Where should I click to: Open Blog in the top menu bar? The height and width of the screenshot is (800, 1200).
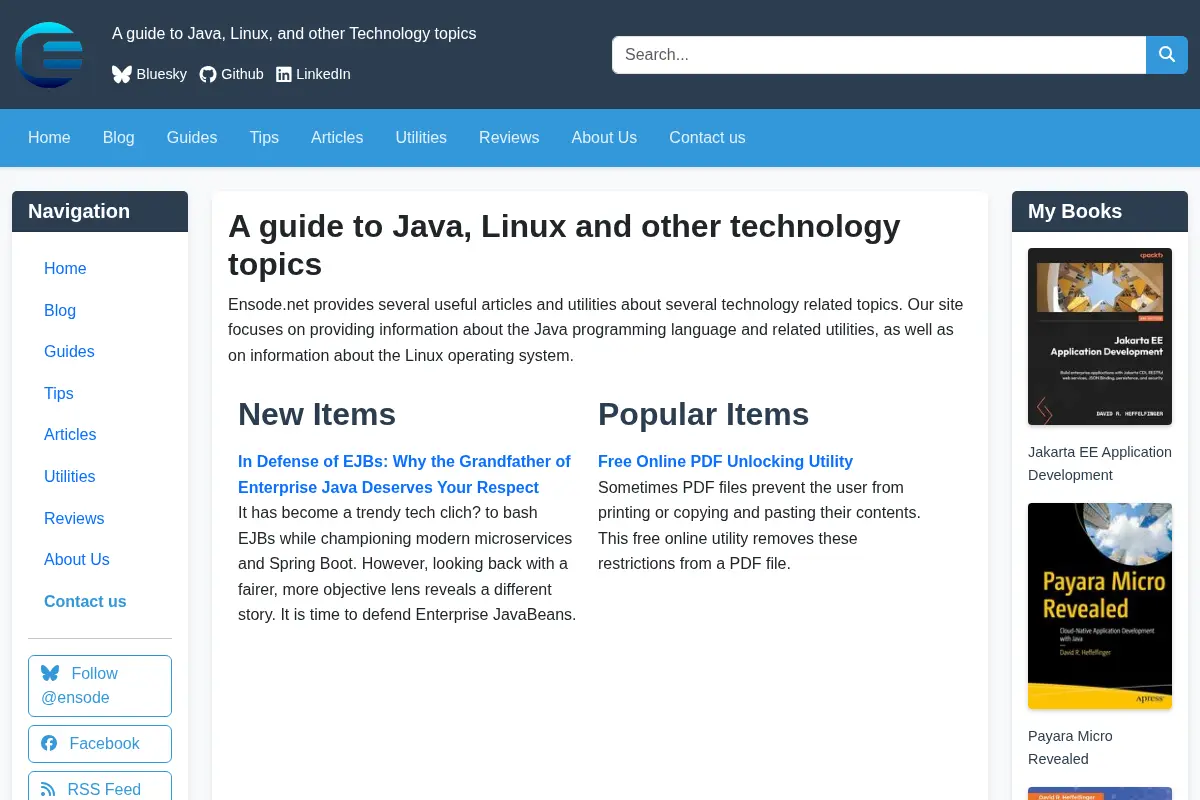(119, 138)
